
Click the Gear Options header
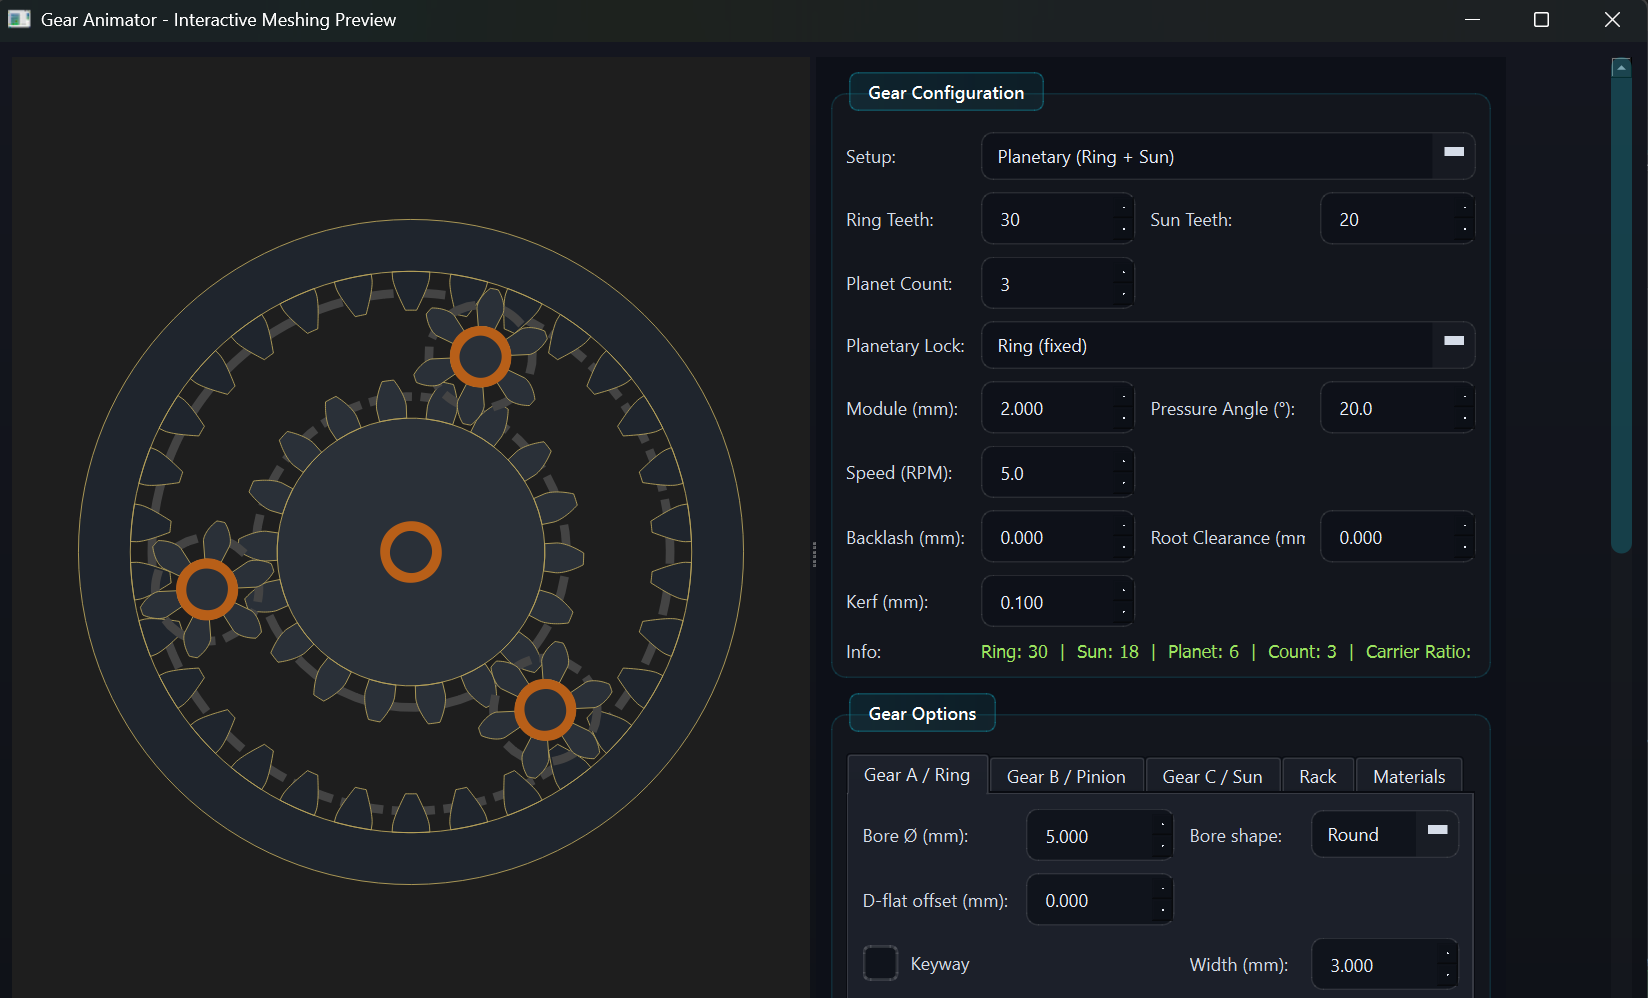coord(921,713)
